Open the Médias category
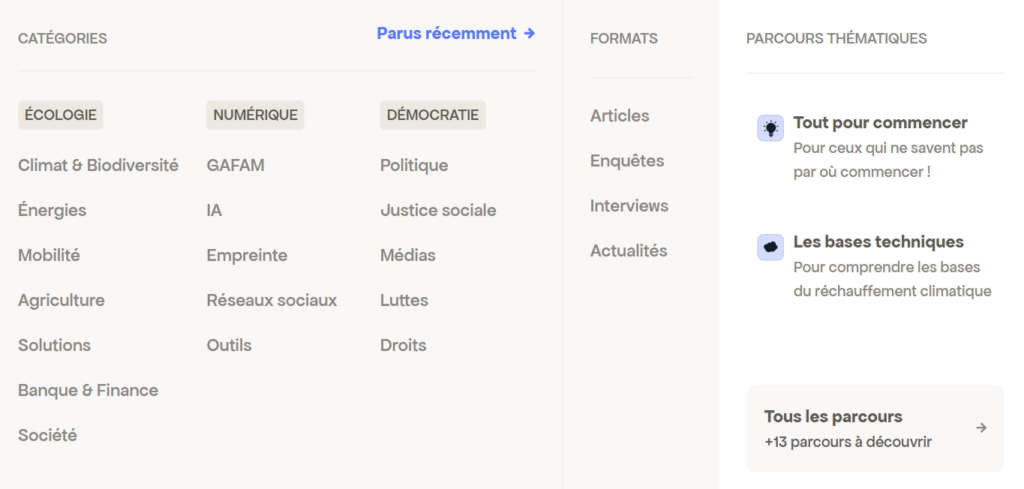 point(408,255)
